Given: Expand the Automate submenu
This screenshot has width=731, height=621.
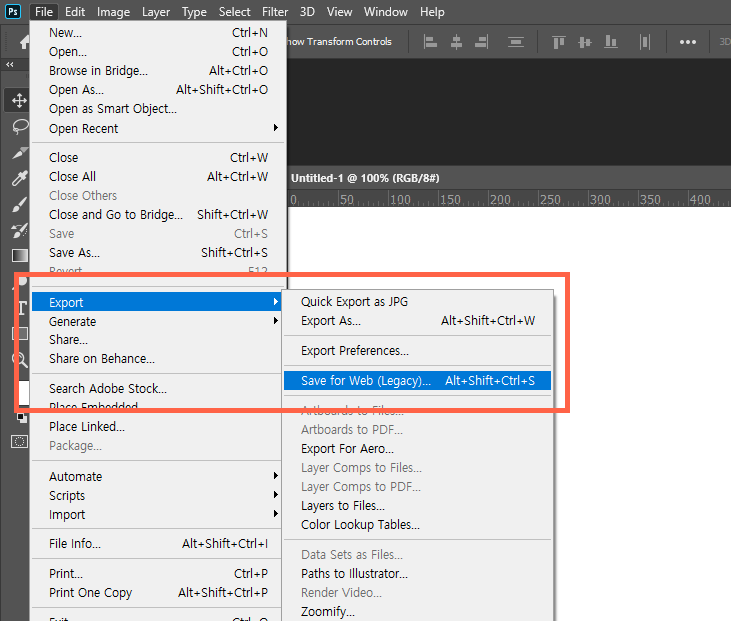Looking at the screenshot, I should coord(157,476).
